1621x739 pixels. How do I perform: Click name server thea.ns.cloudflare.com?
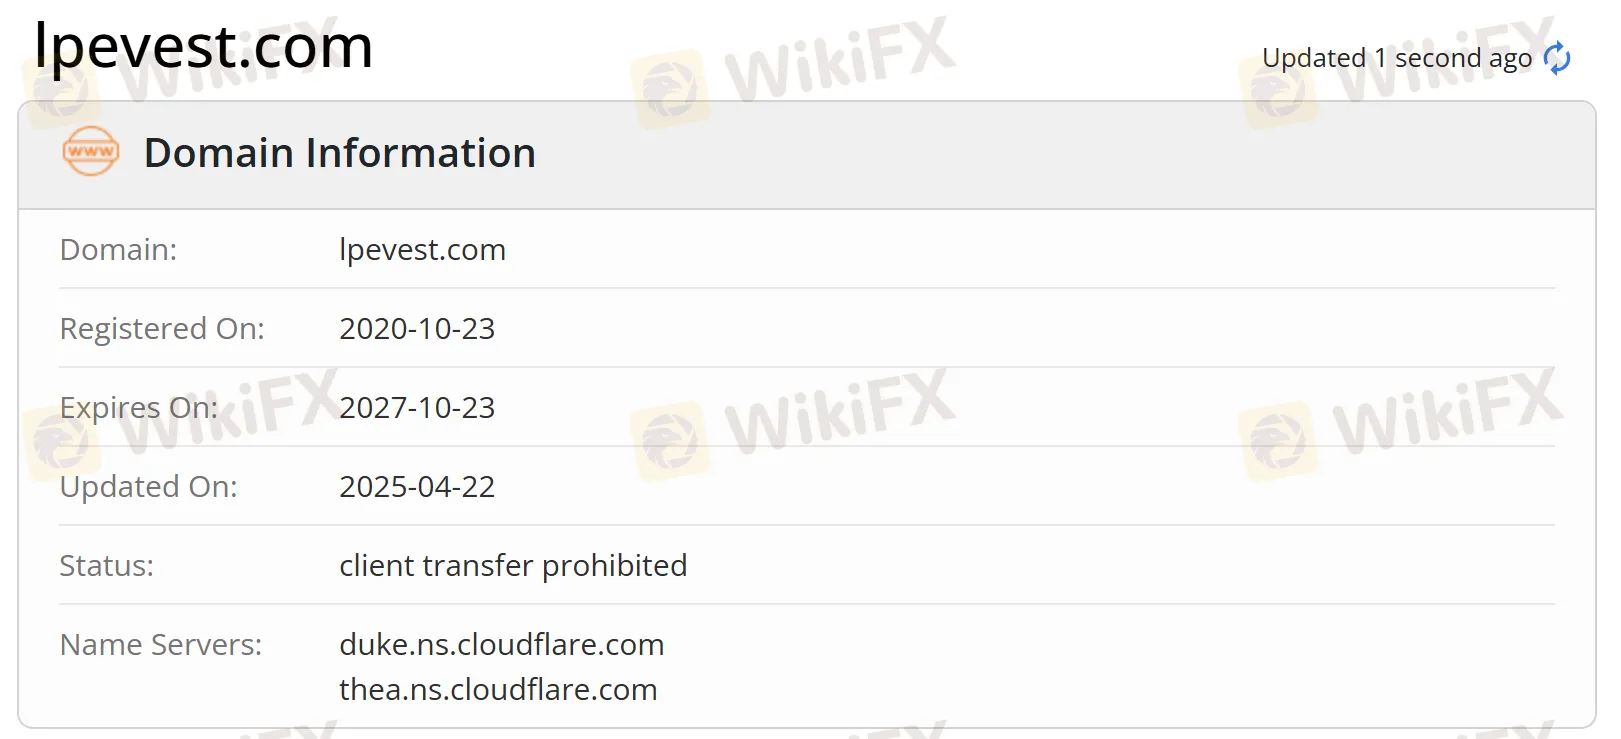(x=498, y=689)
